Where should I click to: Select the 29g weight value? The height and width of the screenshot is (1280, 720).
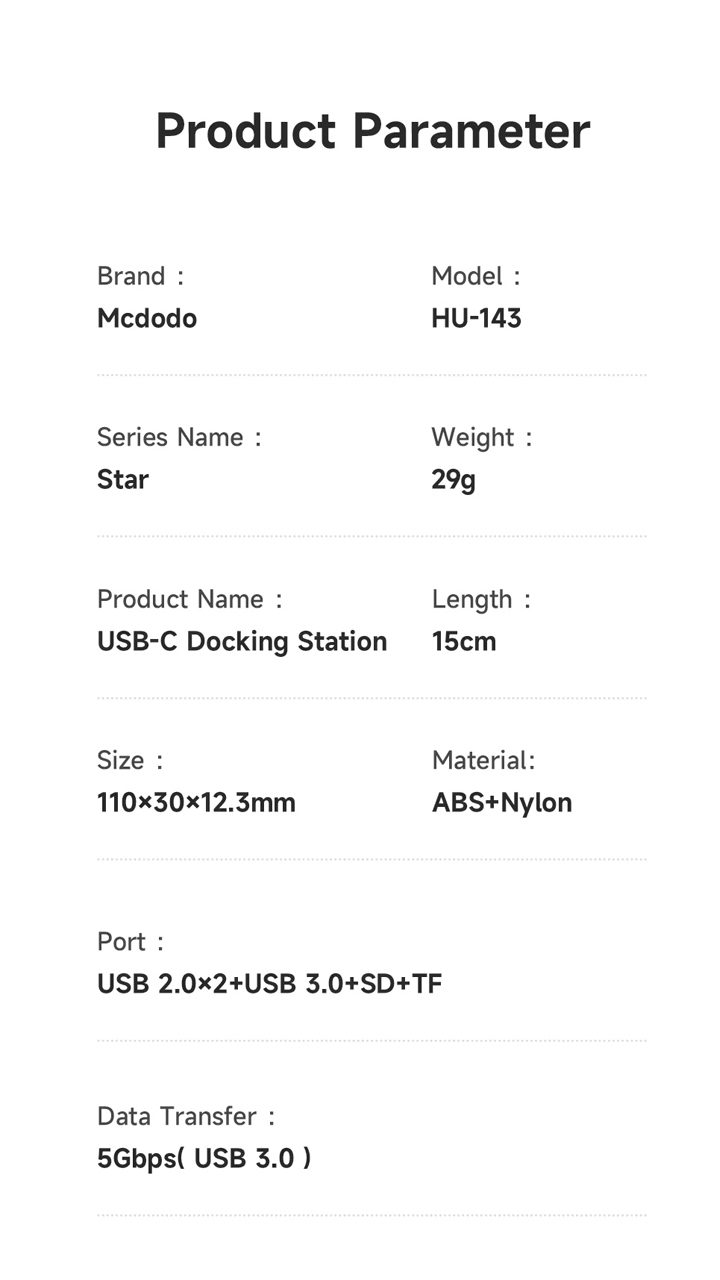point(453,480)
